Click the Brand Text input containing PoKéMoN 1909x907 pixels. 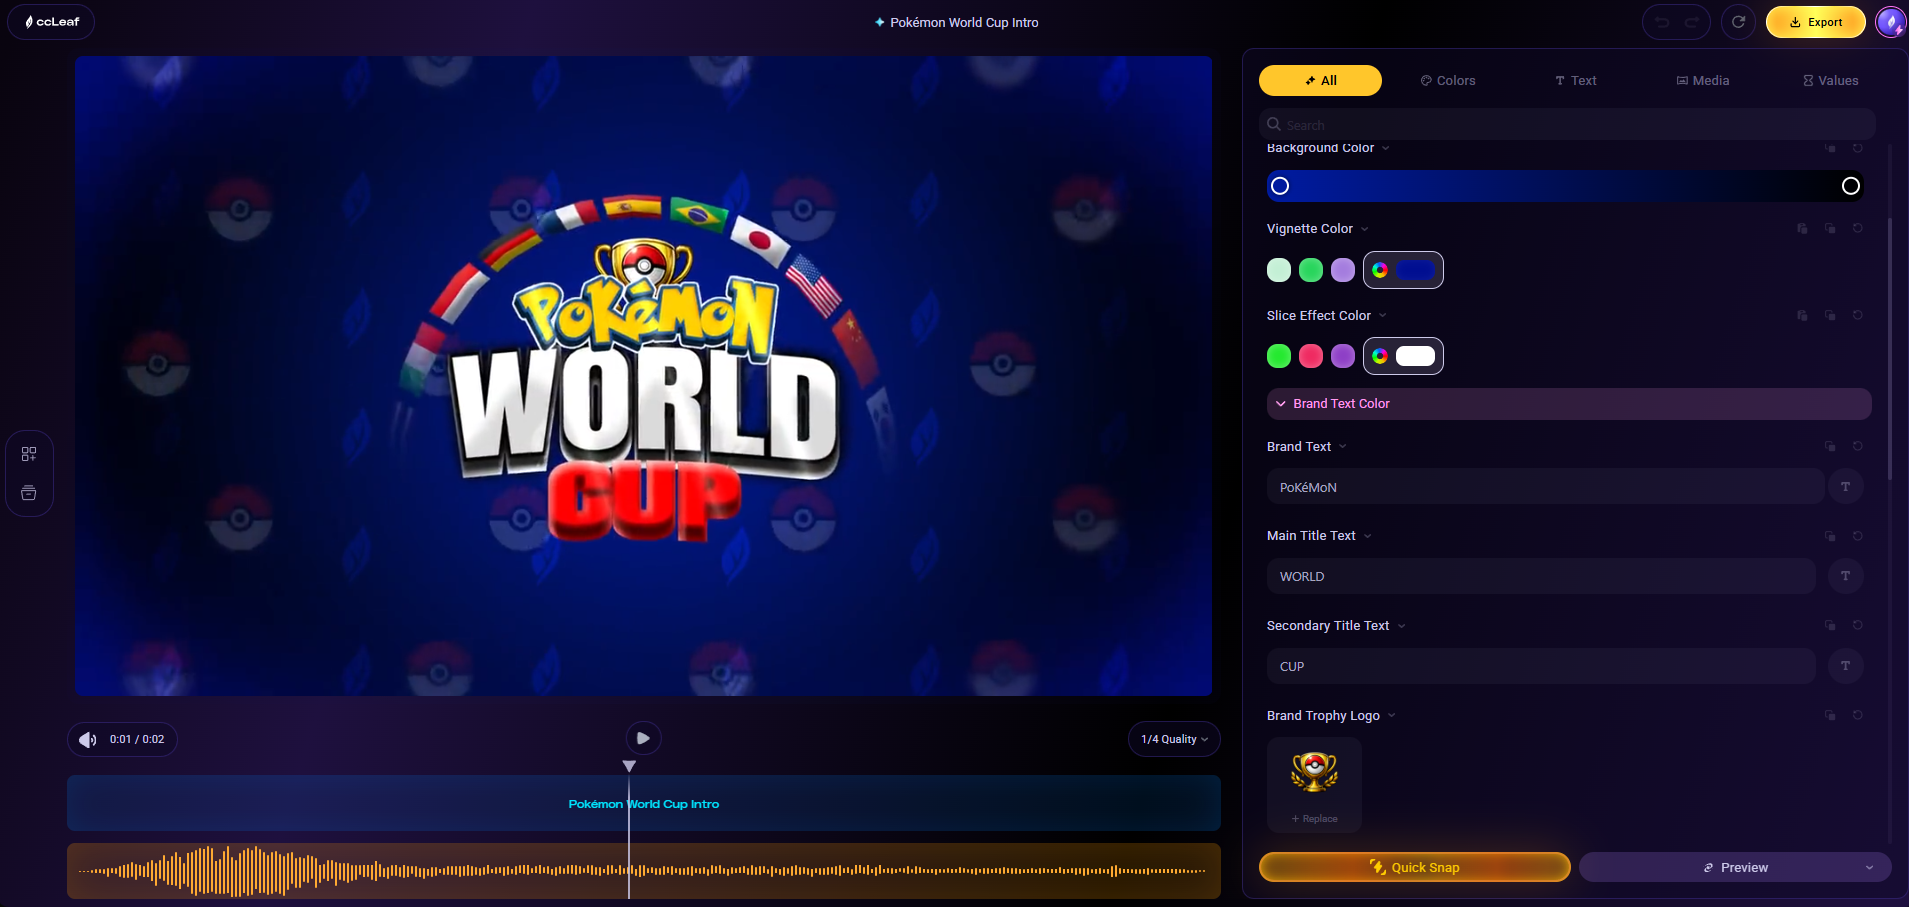[1545, 487]
